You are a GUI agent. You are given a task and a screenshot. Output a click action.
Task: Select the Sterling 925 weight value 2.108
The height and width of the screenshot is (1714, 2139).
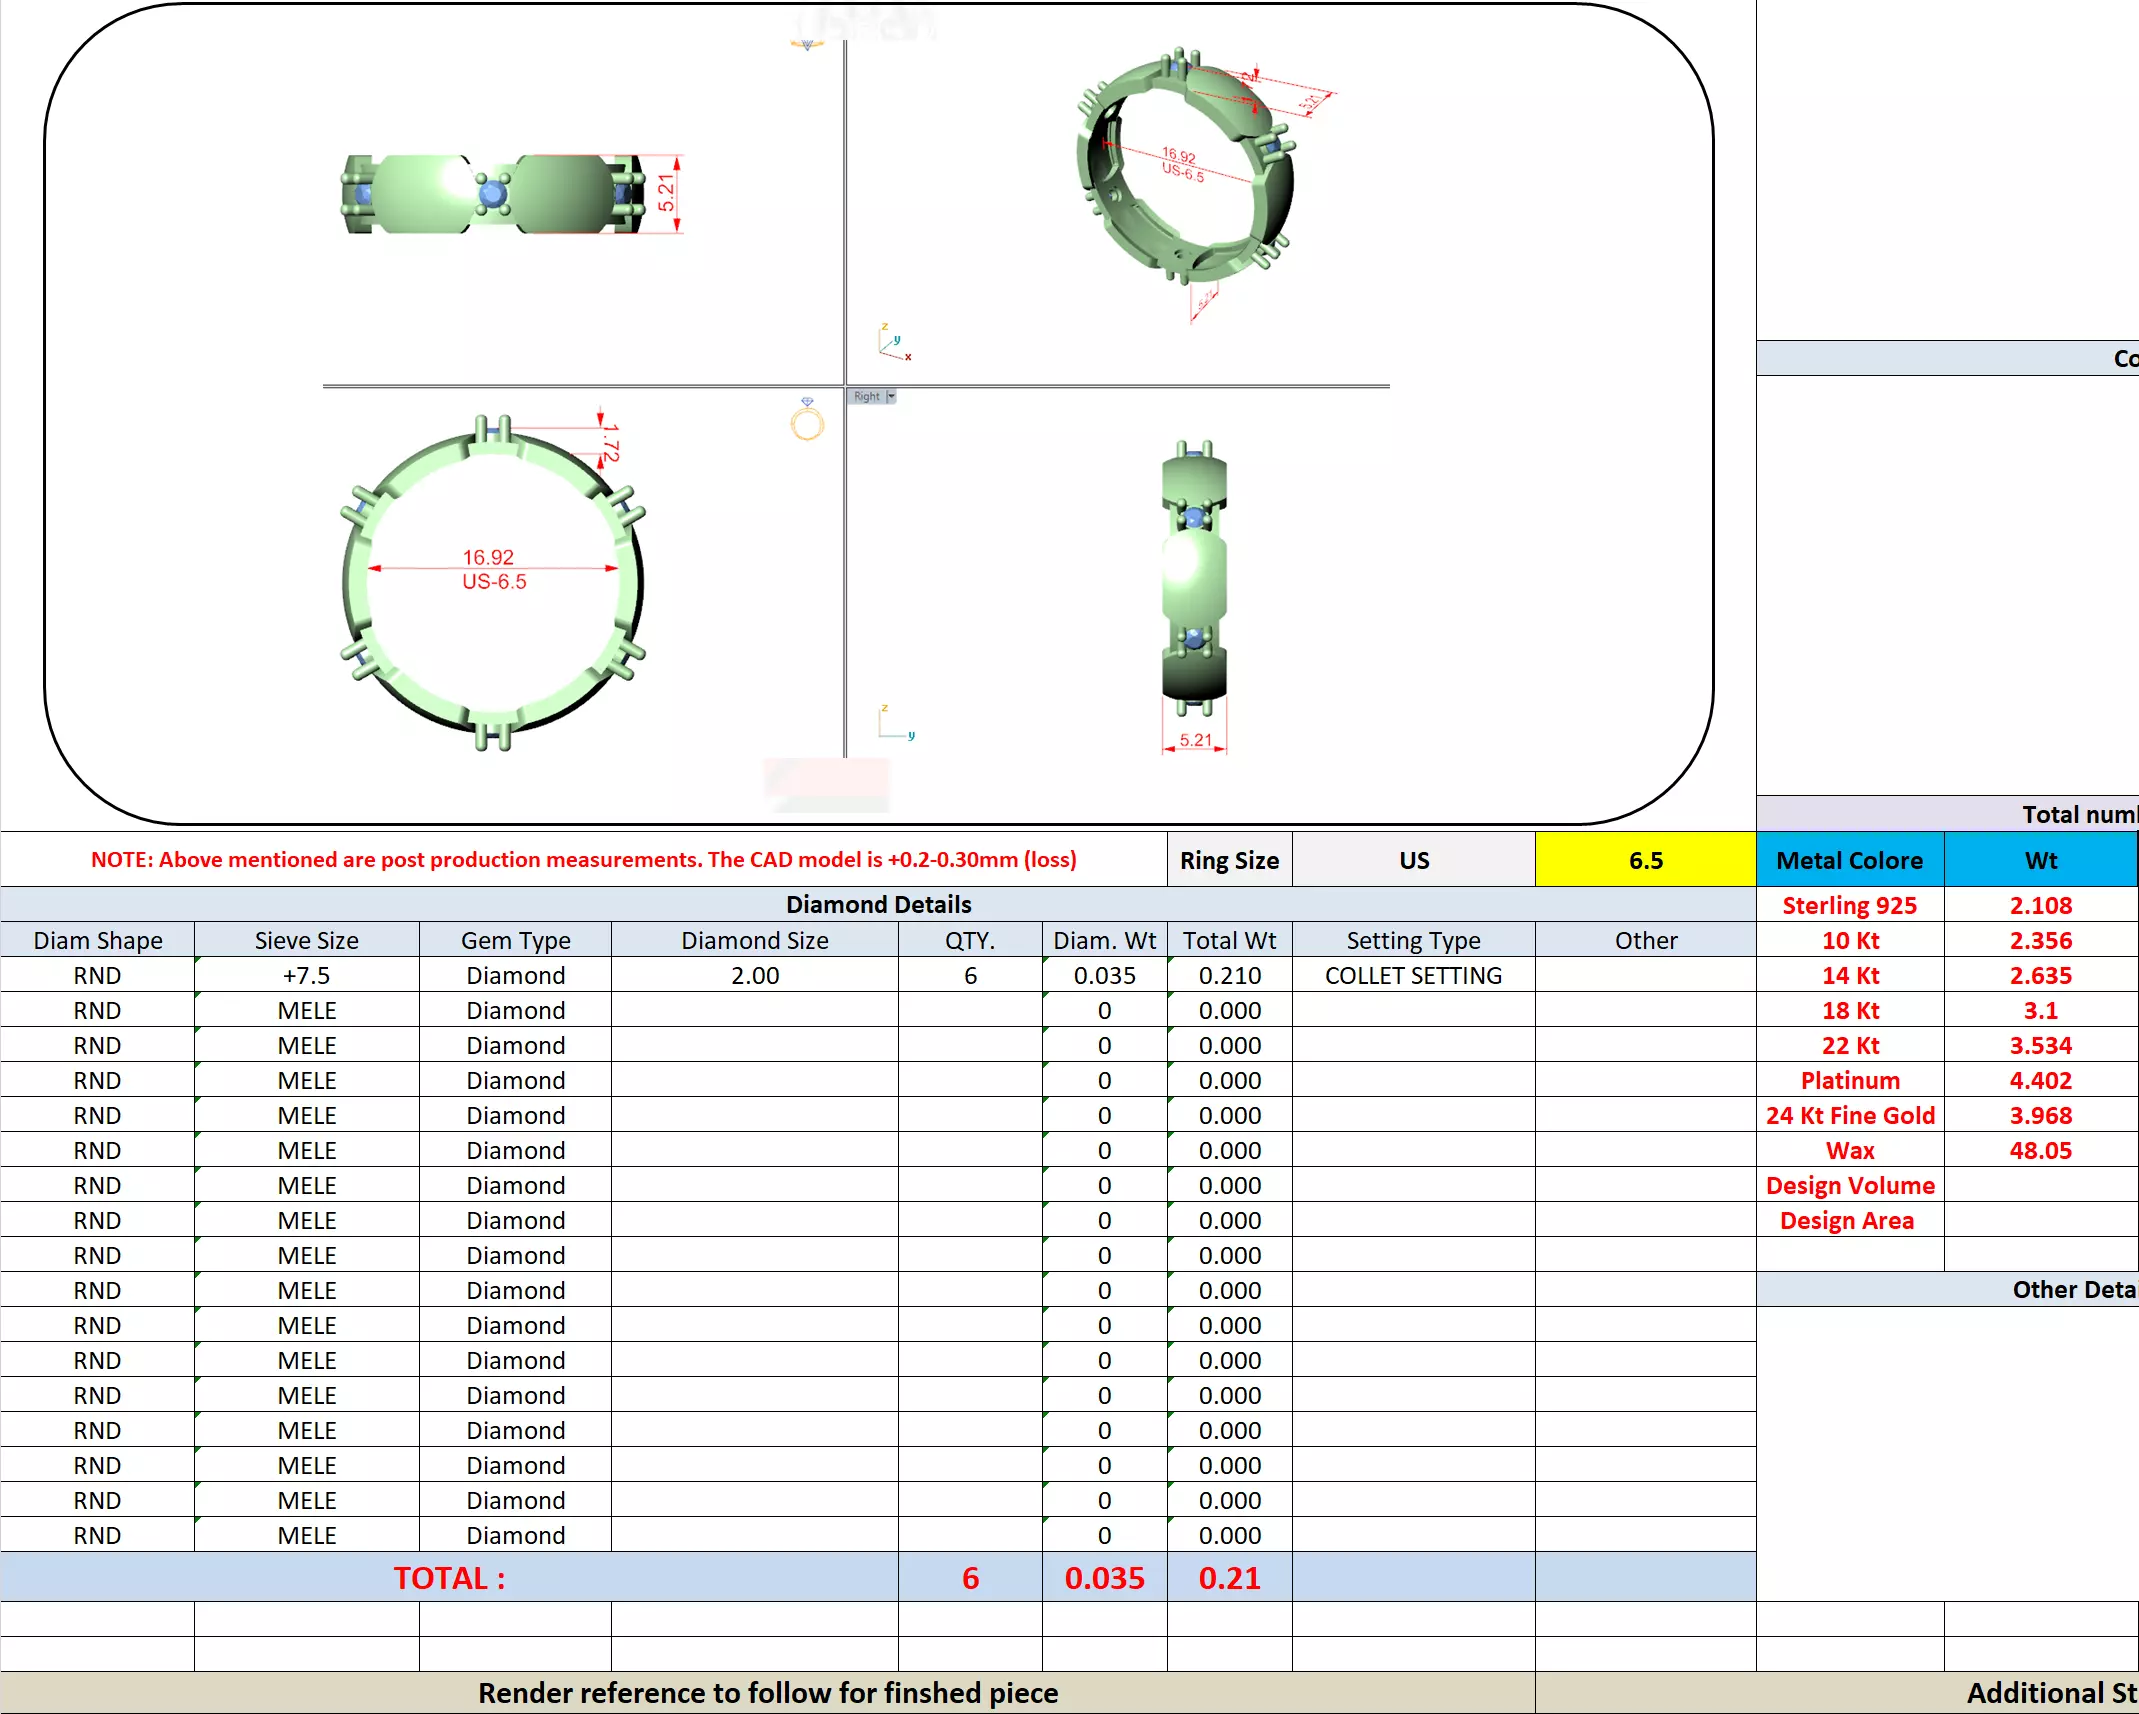tap(2040, 905)
